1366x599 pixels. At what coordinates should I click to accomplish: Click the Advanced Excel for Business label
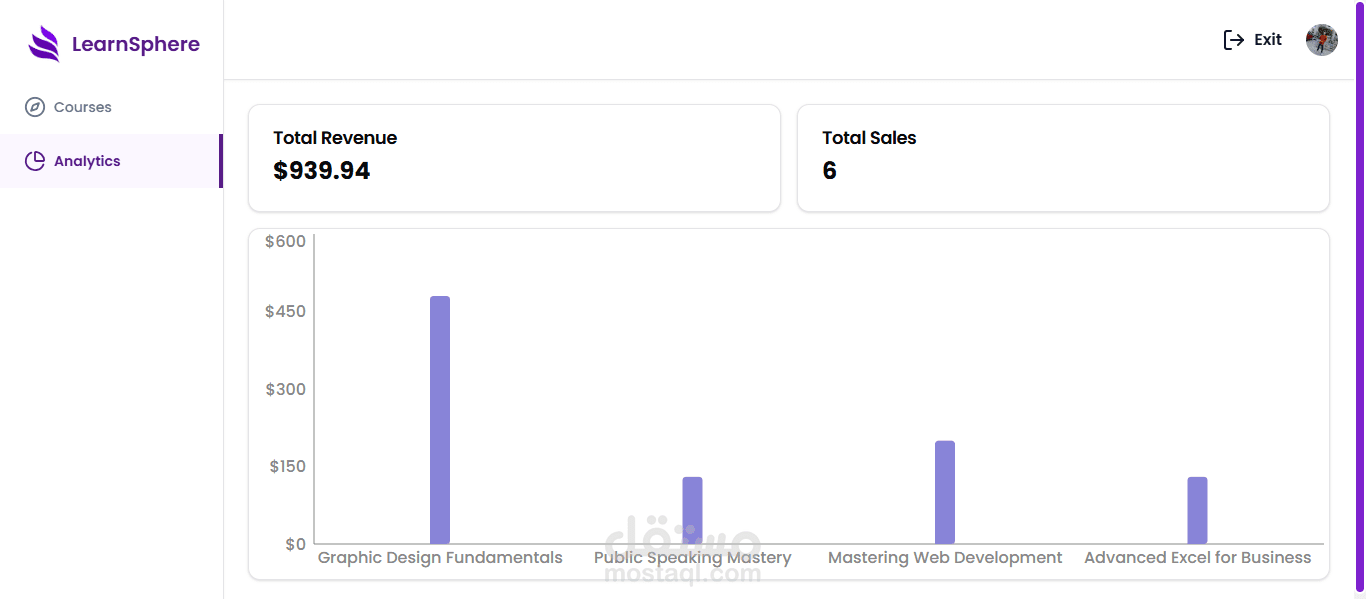1197,558
